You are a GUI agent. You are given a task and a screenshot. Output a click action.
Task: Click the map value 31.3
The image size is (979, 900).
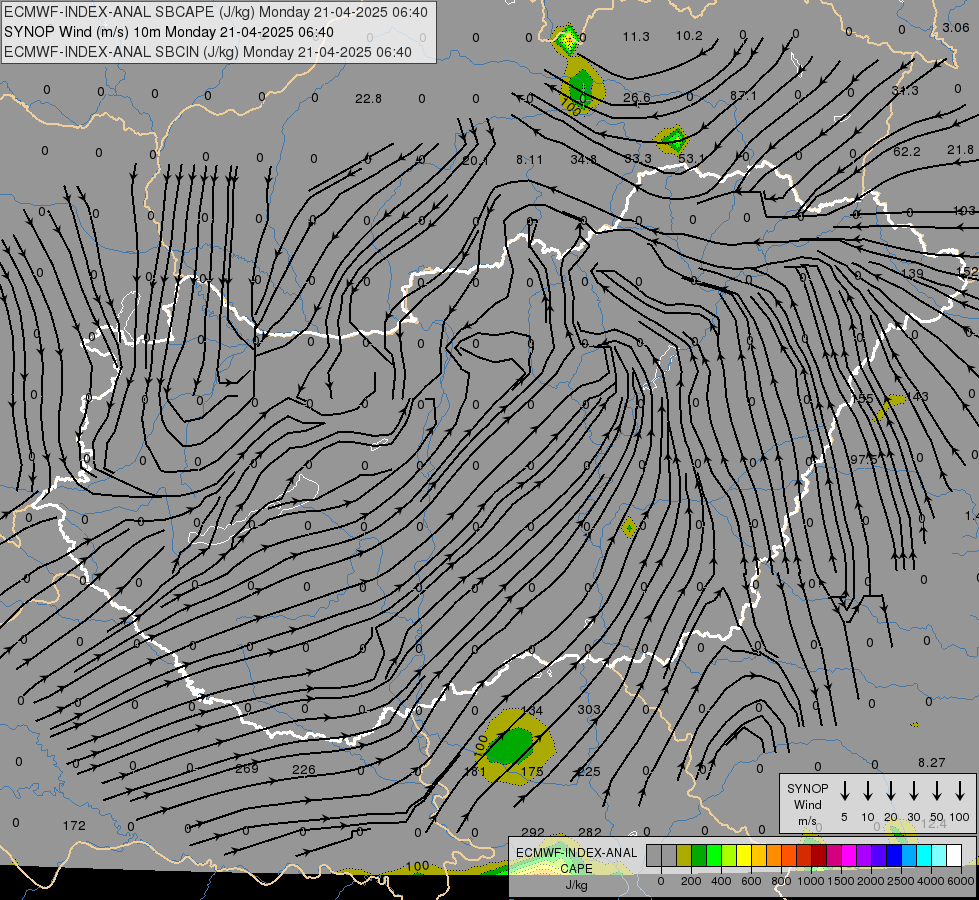coord(905,91)
